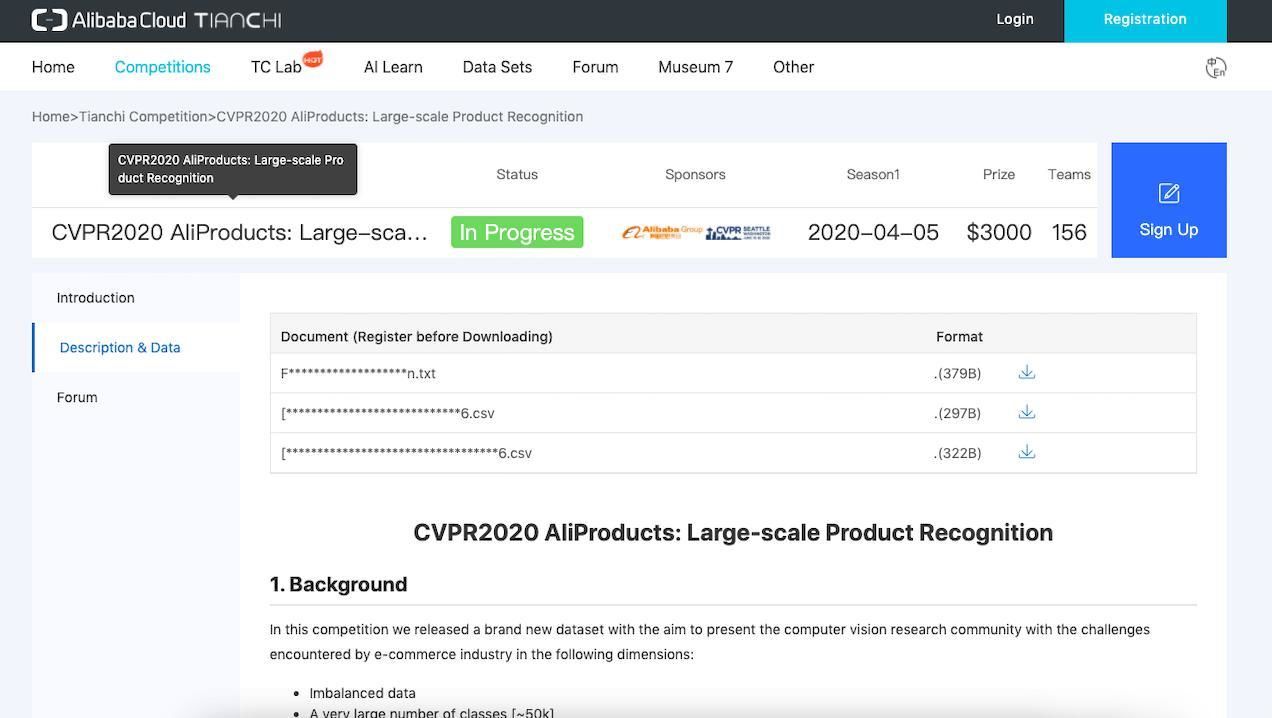
Task: Click the Status column label
Action: click(x=517, y=174)
